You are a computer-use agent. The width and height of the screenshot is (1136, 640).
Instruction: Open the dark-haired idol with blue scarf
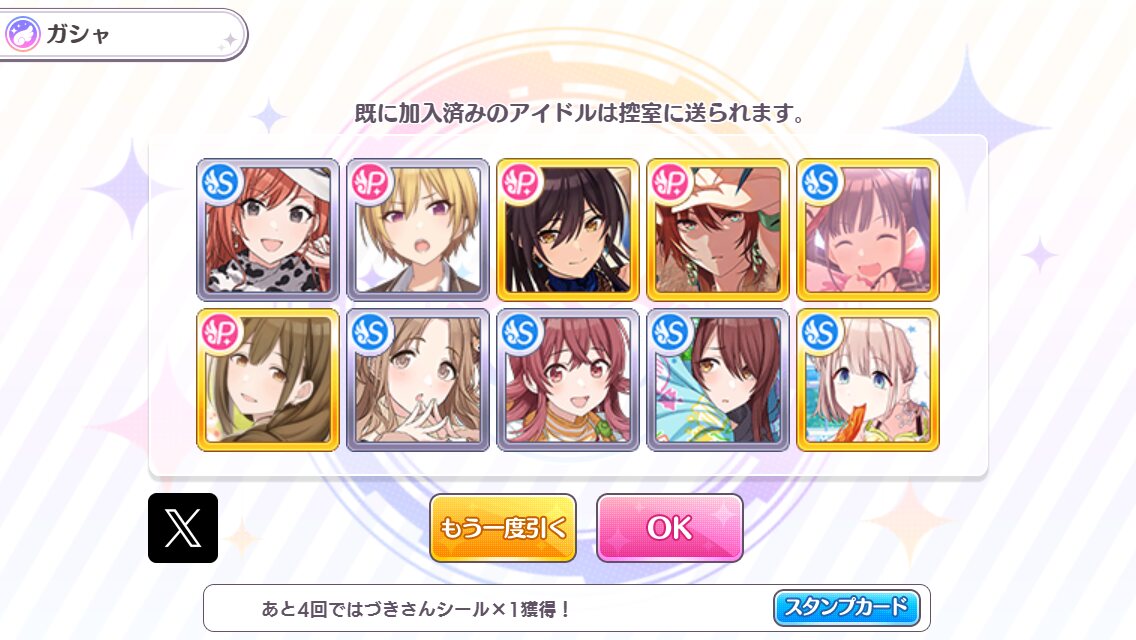point(568,230)
